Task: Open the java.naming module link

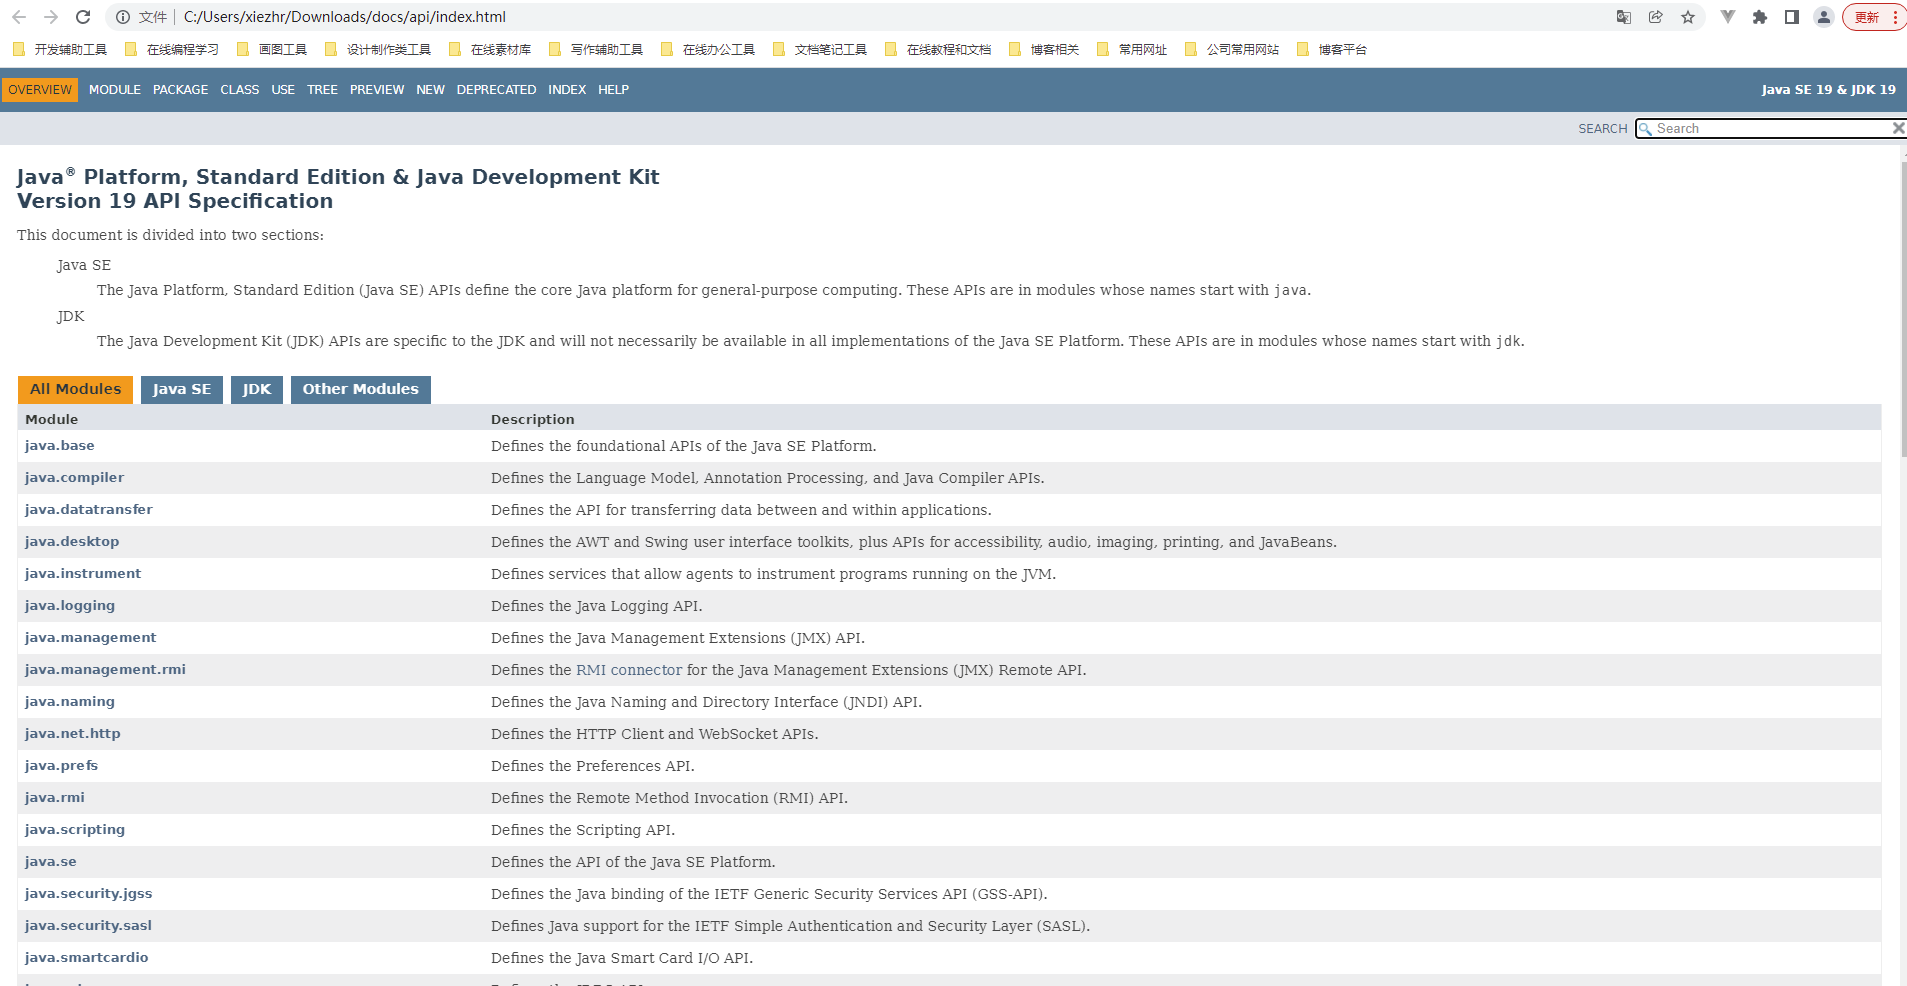Action: pos(70,702)
